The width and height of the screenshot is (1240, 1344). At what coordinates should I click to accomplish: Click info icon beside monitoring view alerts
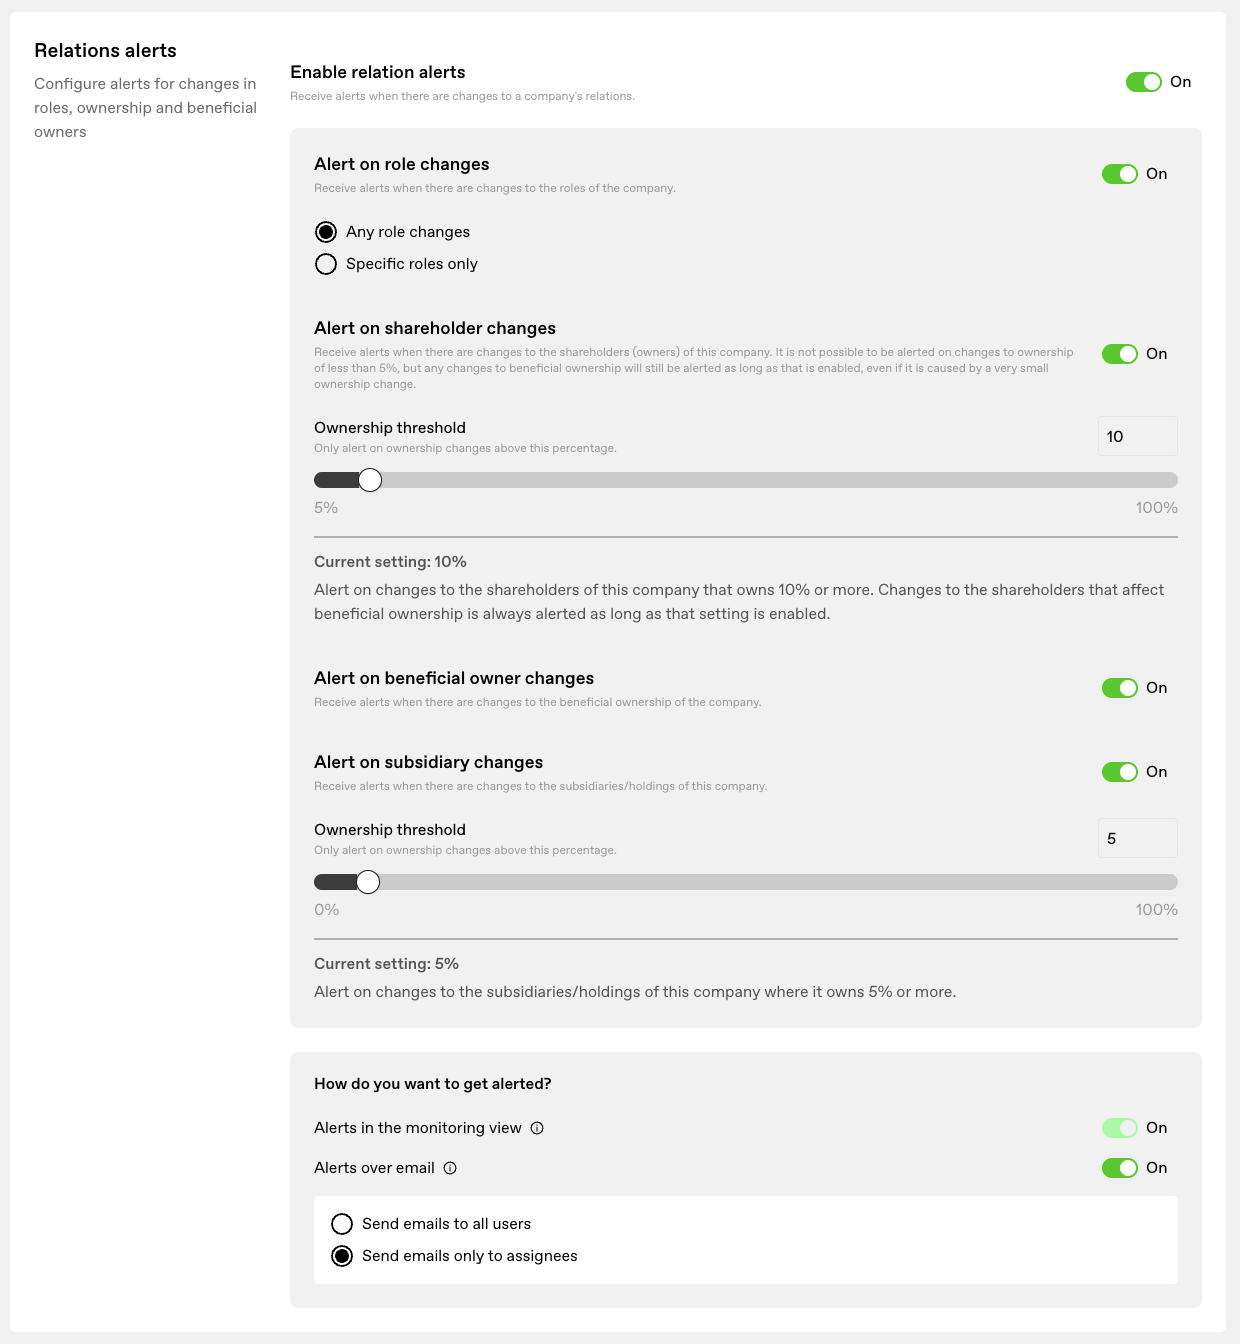tap(537, 1128)
